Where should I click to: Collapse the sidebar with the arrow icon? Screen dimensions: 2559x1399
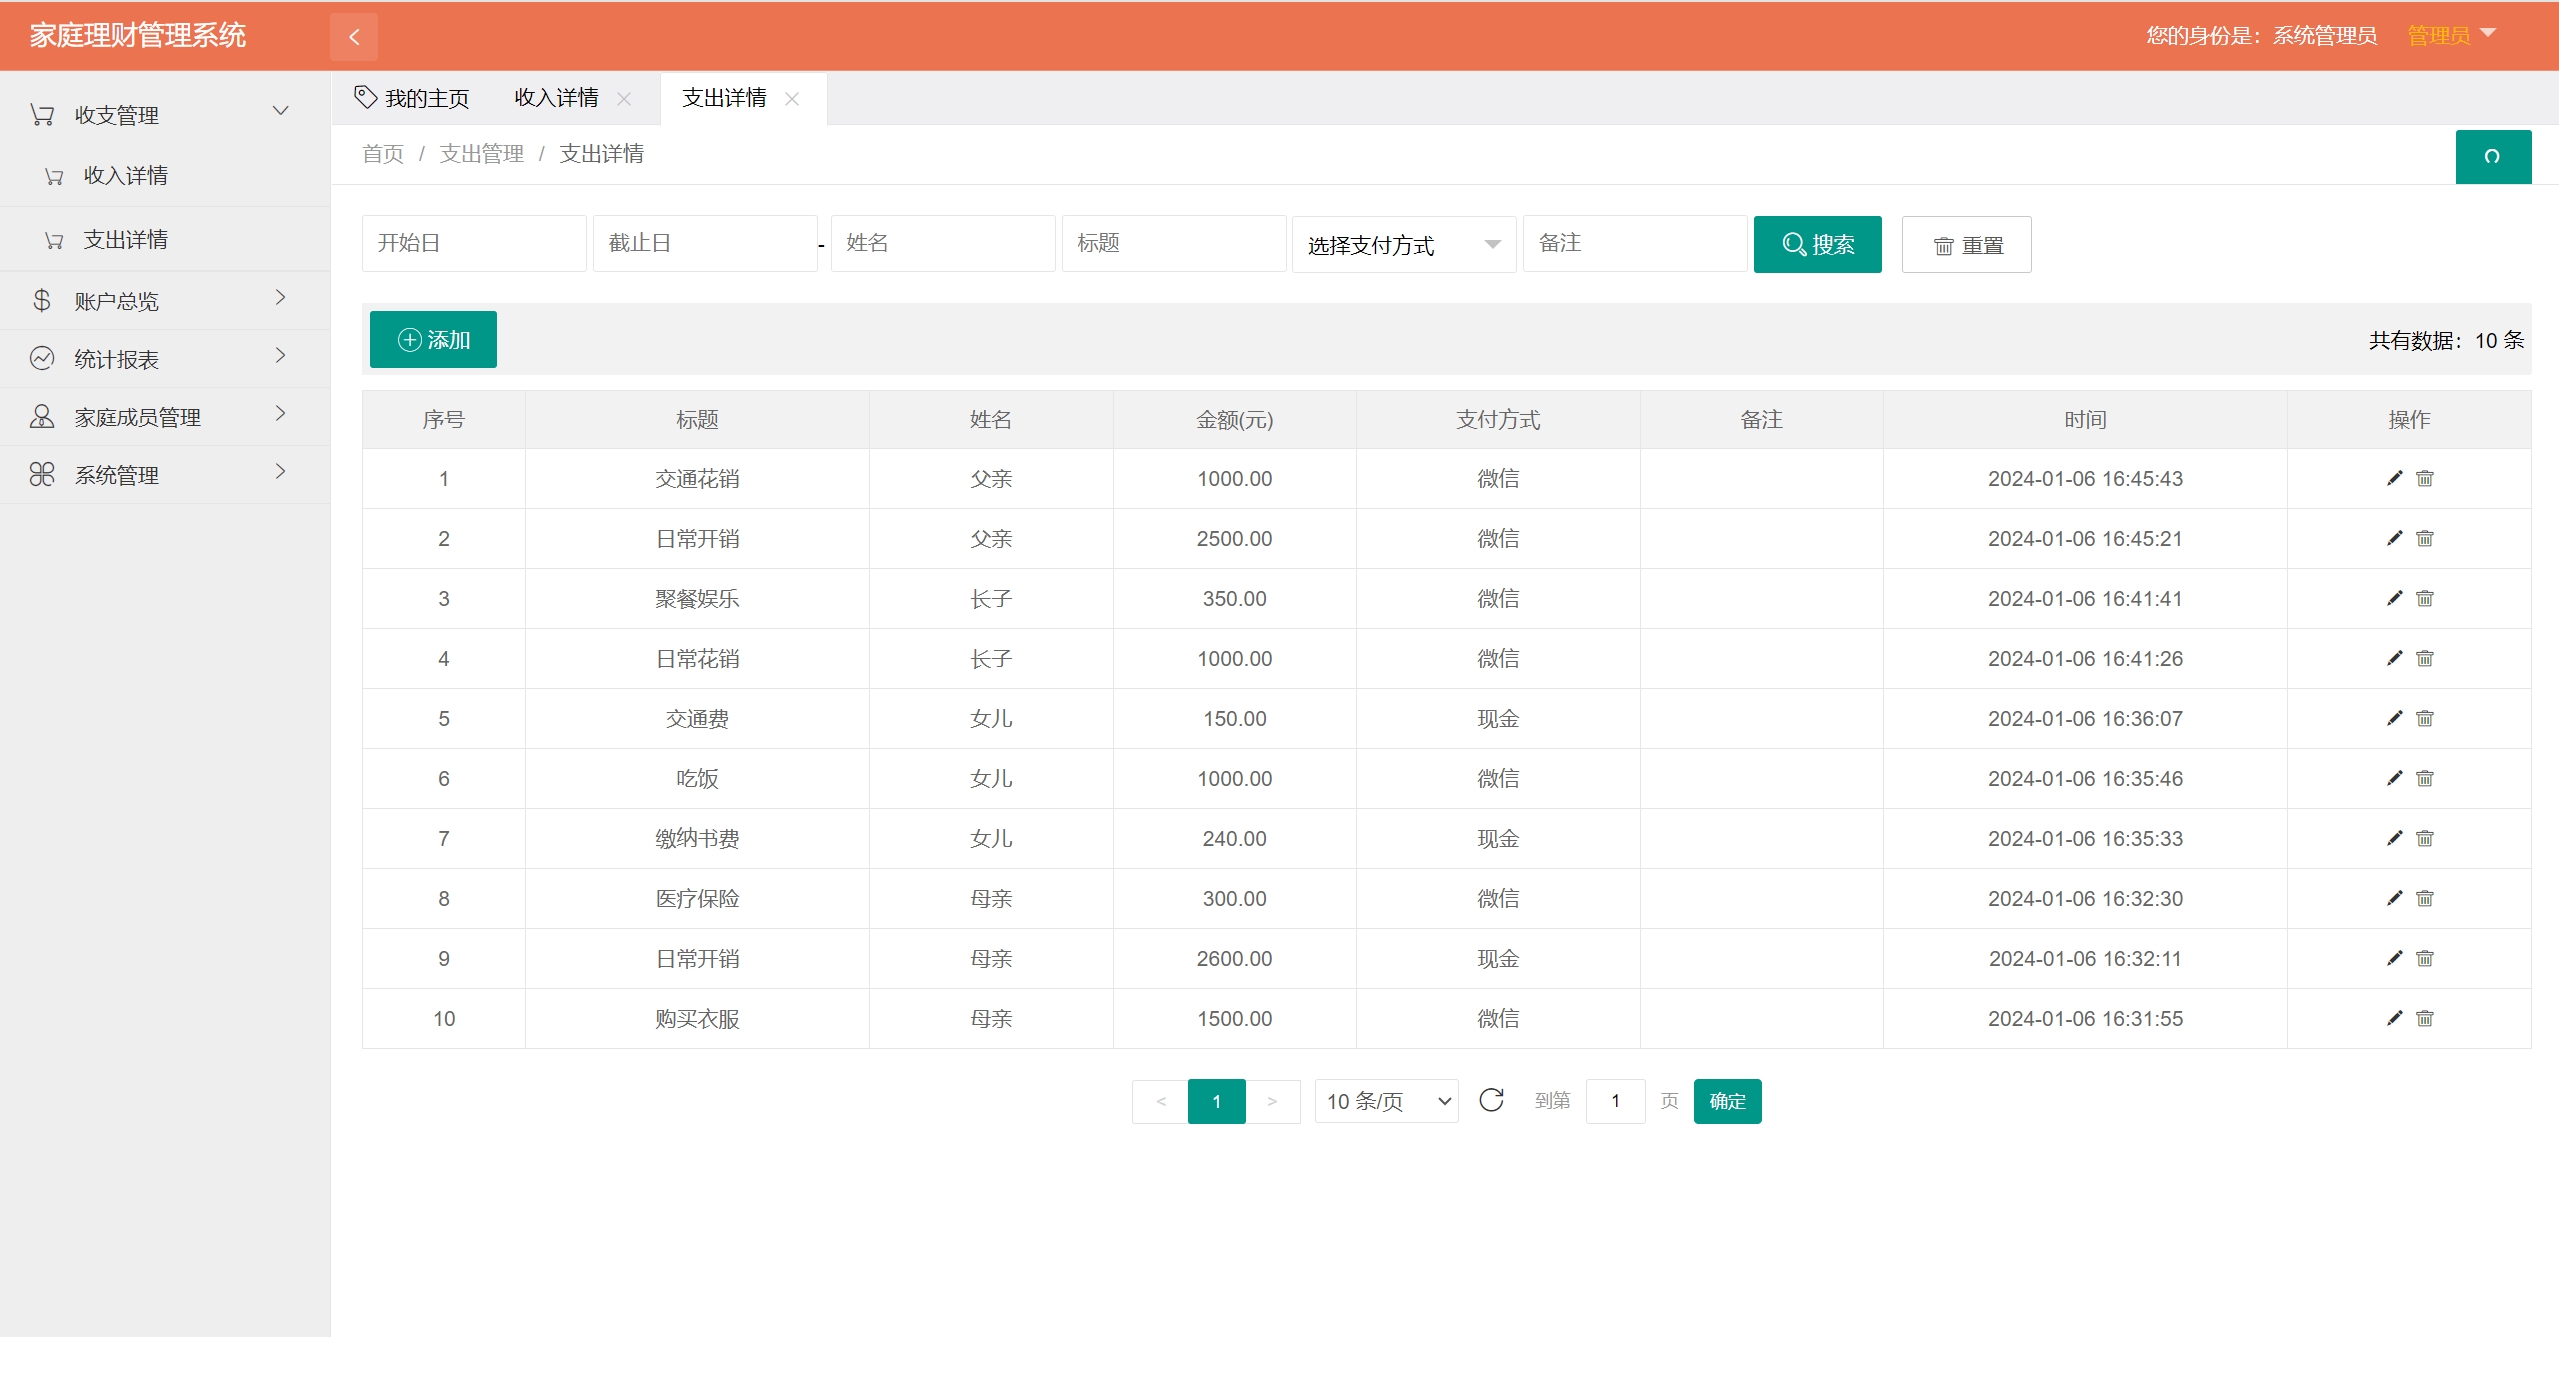point(354,37)
